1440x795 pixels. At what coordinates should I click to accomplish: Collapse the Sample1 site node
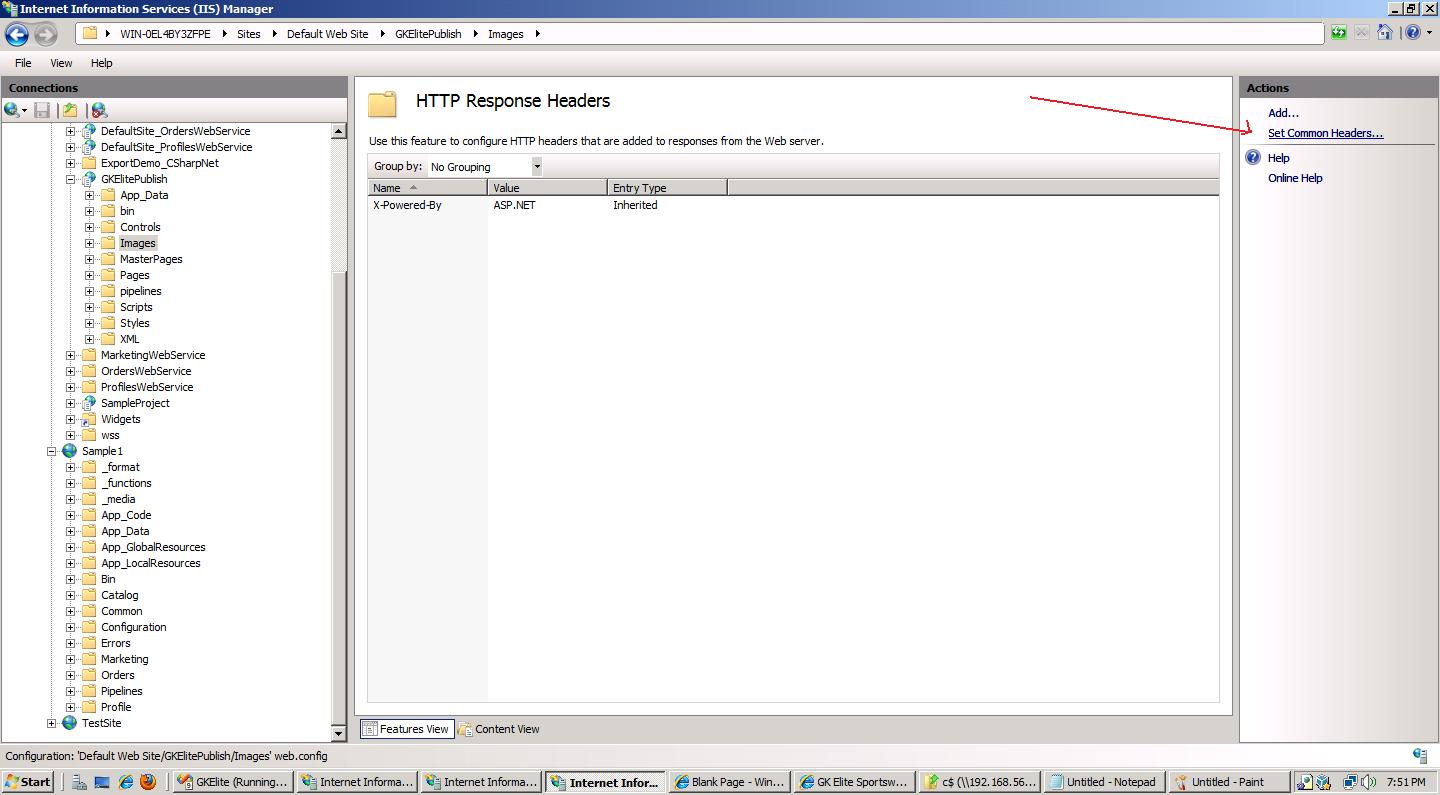52,451
